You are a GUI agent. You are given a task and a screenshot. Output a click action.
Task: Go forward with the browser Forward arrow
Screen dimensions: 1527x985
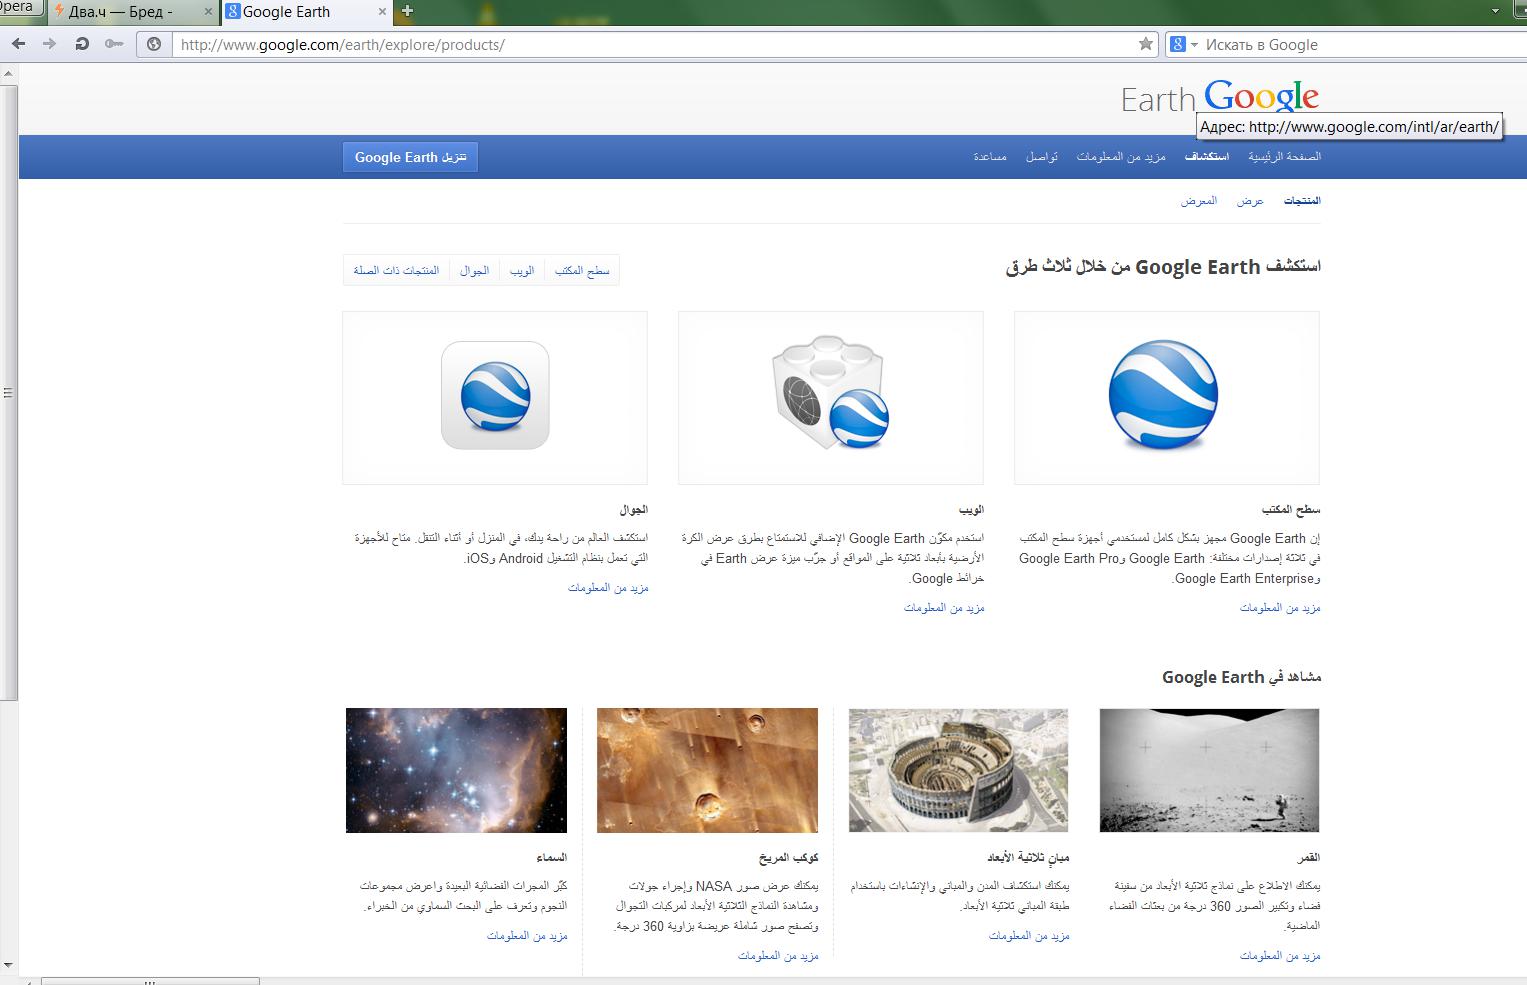(x=49, y=44)
